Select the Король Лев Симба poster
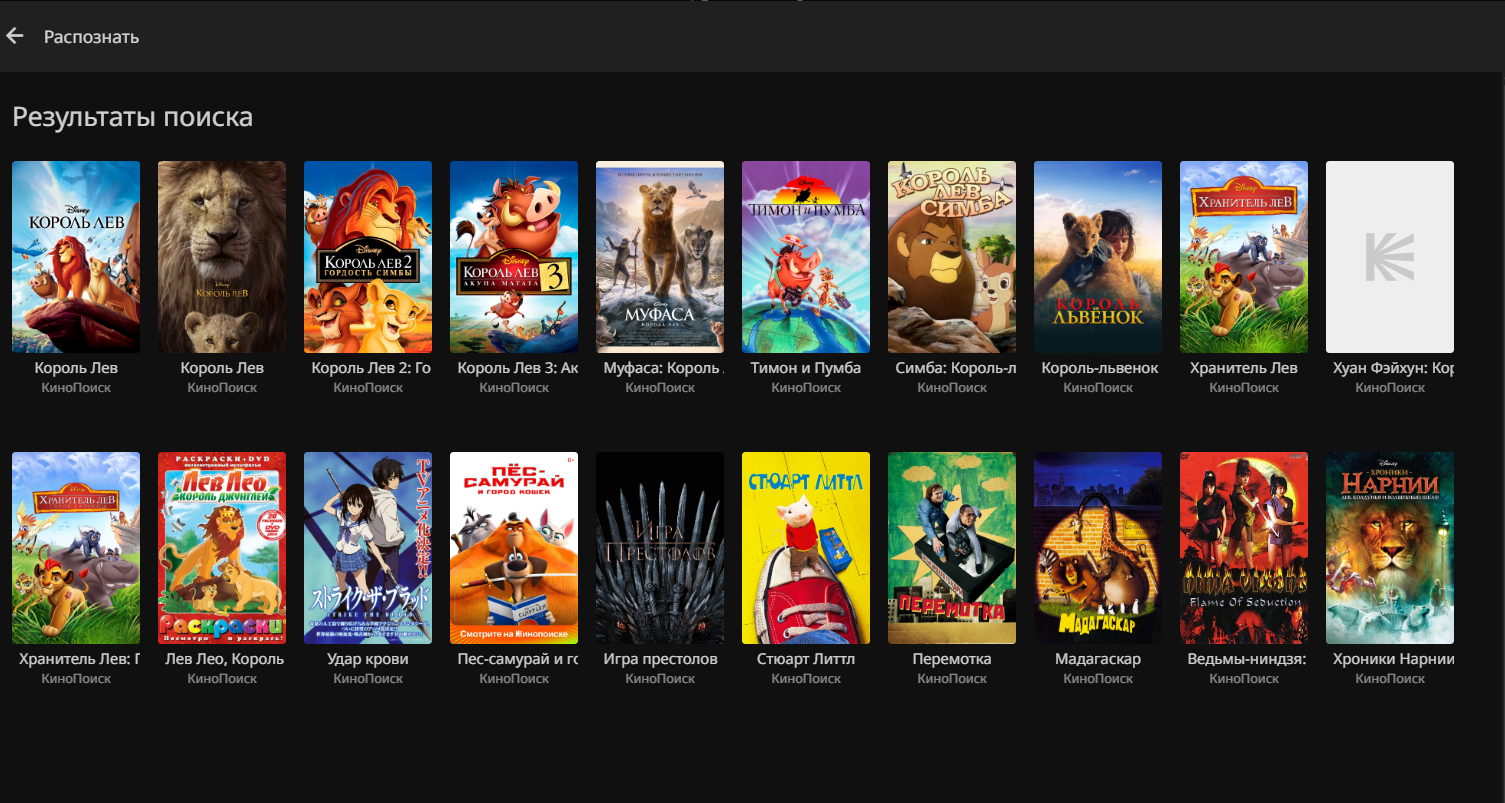 point(952,257)
